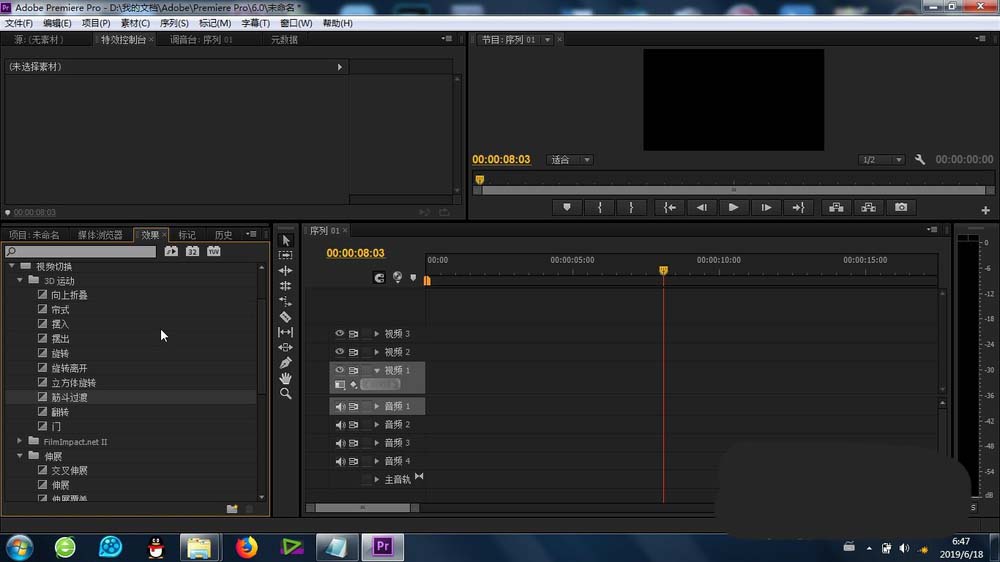1000x562 pixels.
Task: Select the Pen tool in the tools panel
Action: click(285, 363)
